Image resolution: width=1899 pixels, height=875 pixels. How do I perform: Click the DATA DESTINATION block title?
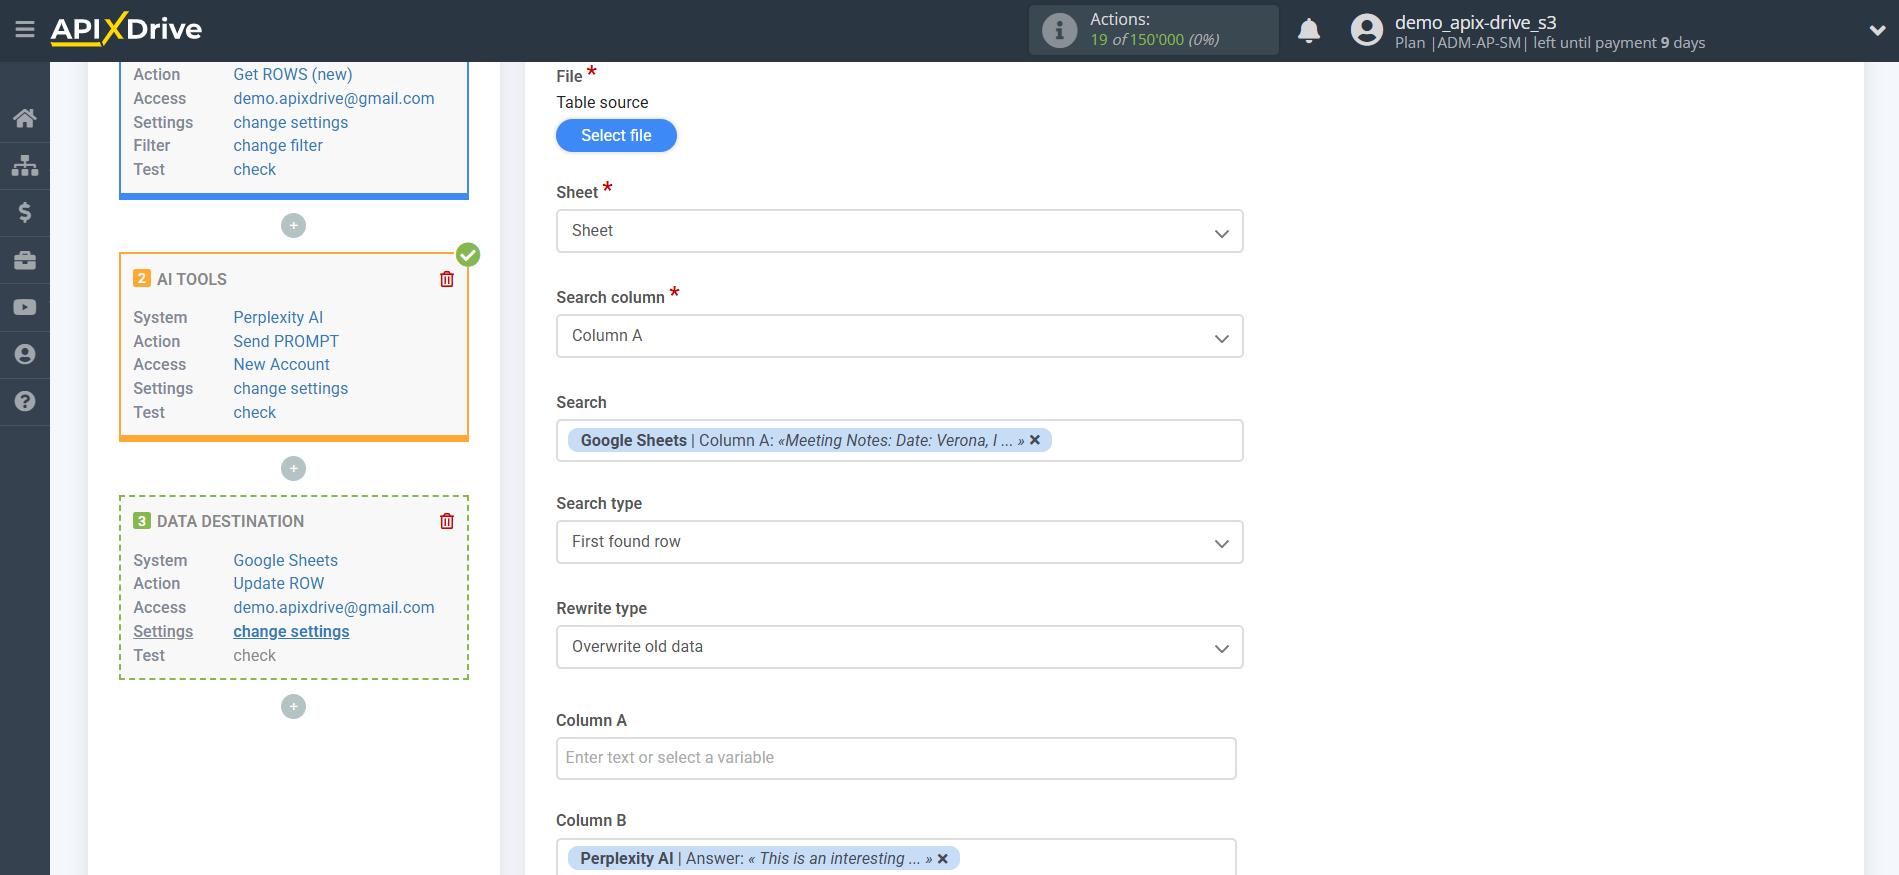point(230,521)
